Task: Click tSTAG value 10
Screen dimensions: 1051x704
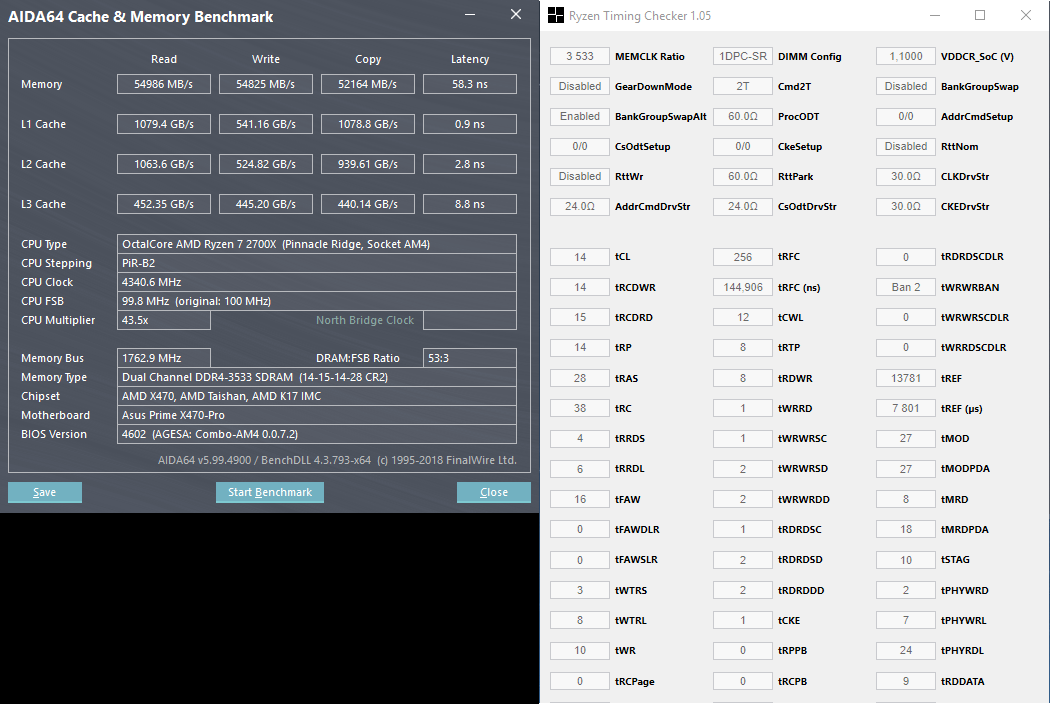Action: click(906, 560)
